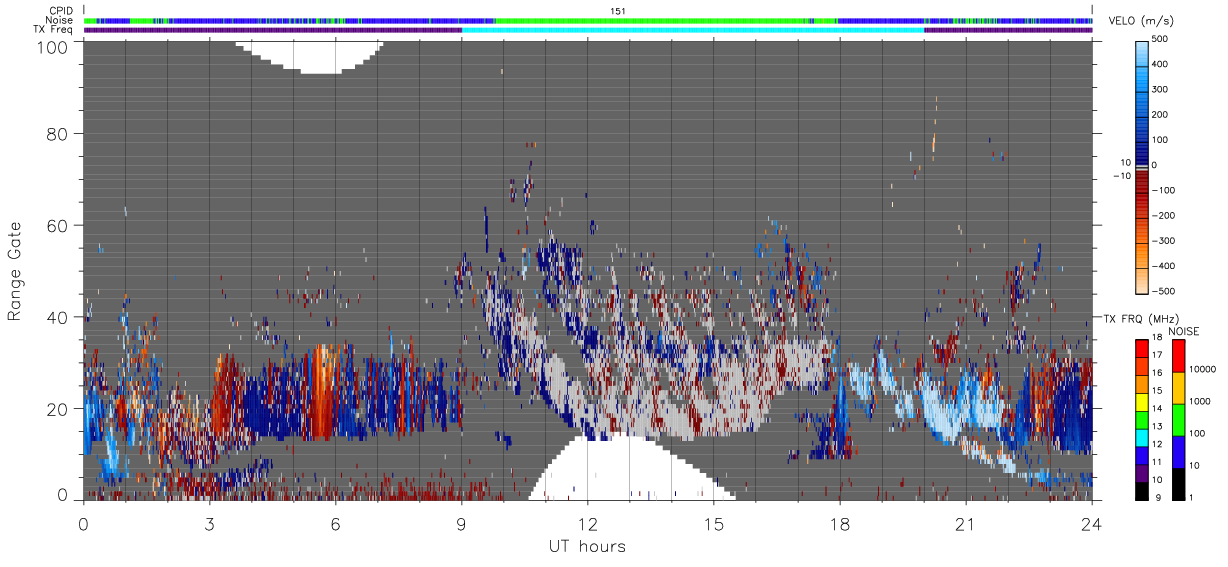
Task: Click the "NOISE" legend title
Action: 1186,331
